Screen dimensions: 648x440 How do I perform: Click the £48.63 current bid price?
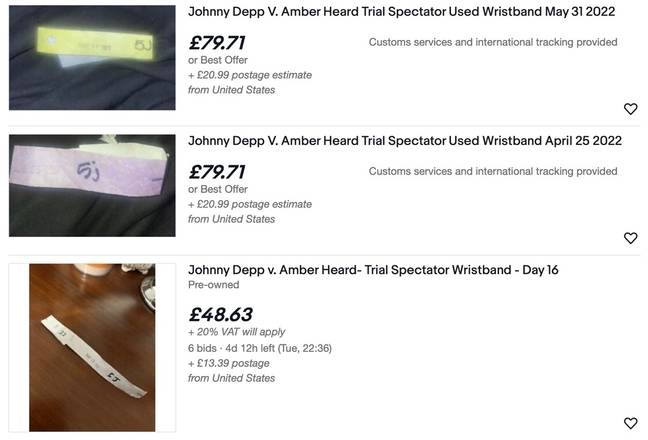click(x=220, y=315)
